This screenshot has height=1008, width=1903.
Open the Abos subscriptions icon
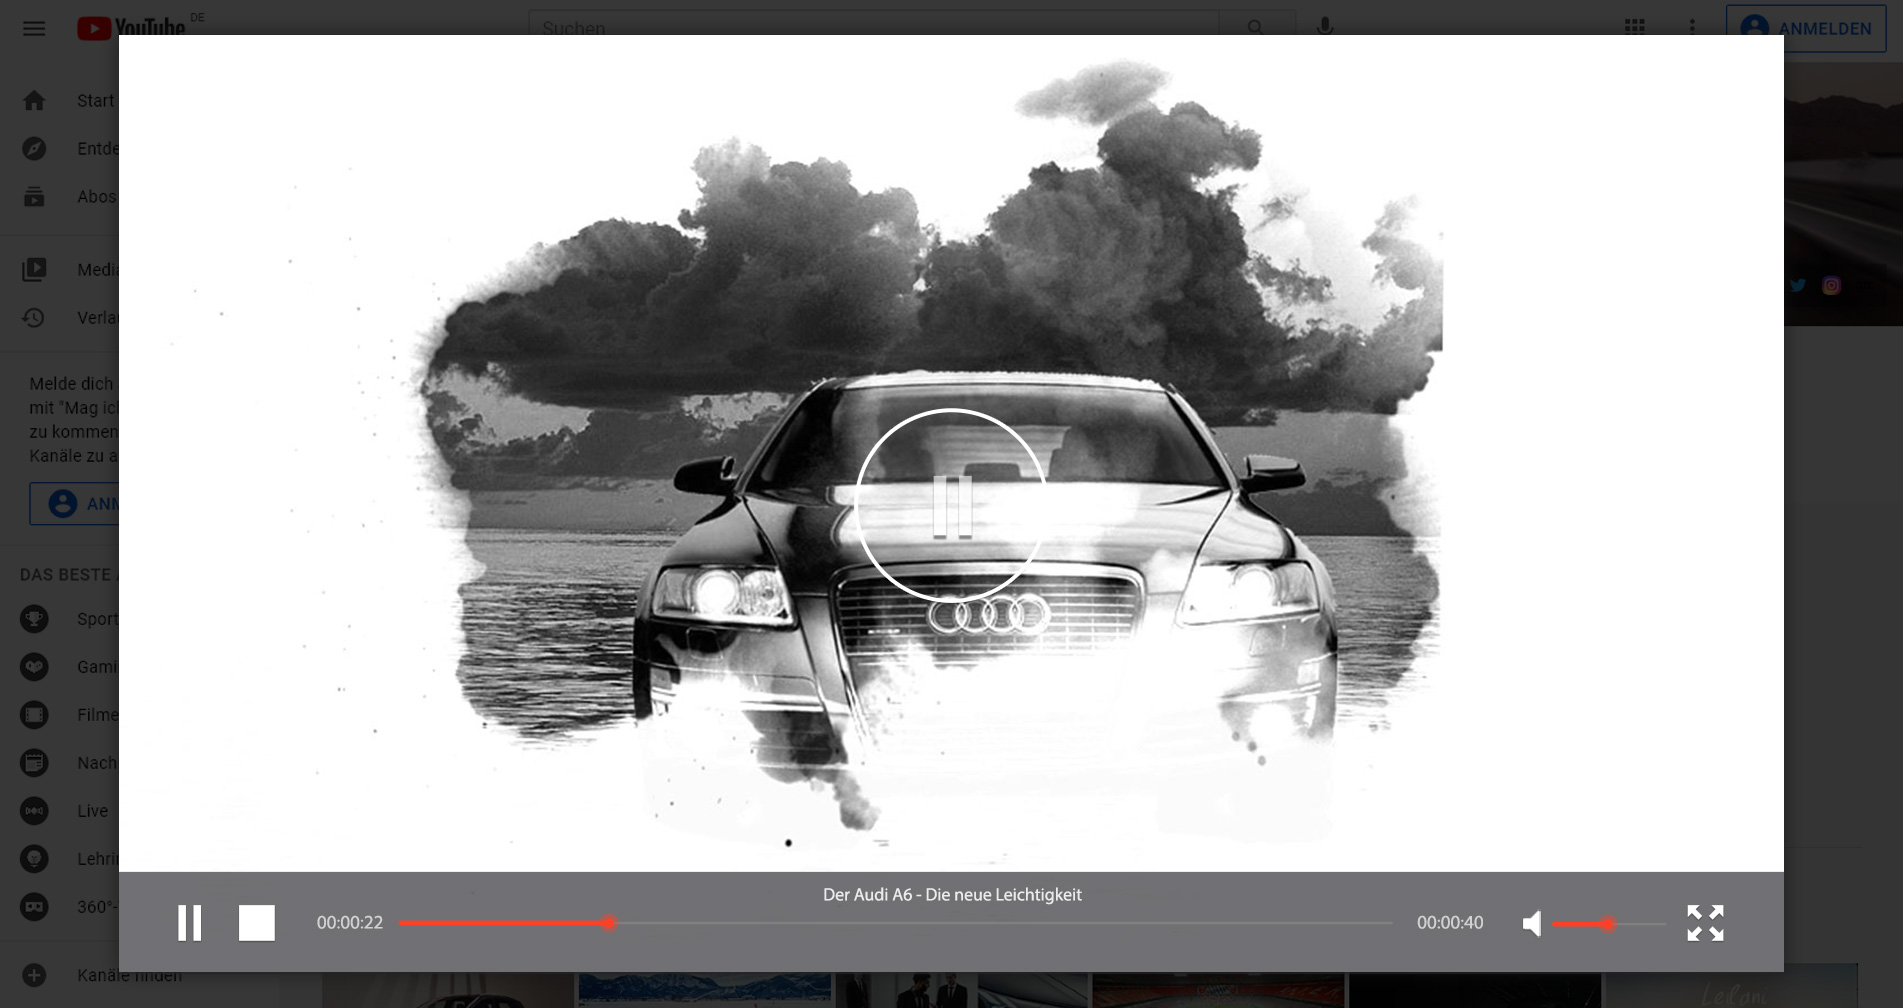tap(34, 197)
